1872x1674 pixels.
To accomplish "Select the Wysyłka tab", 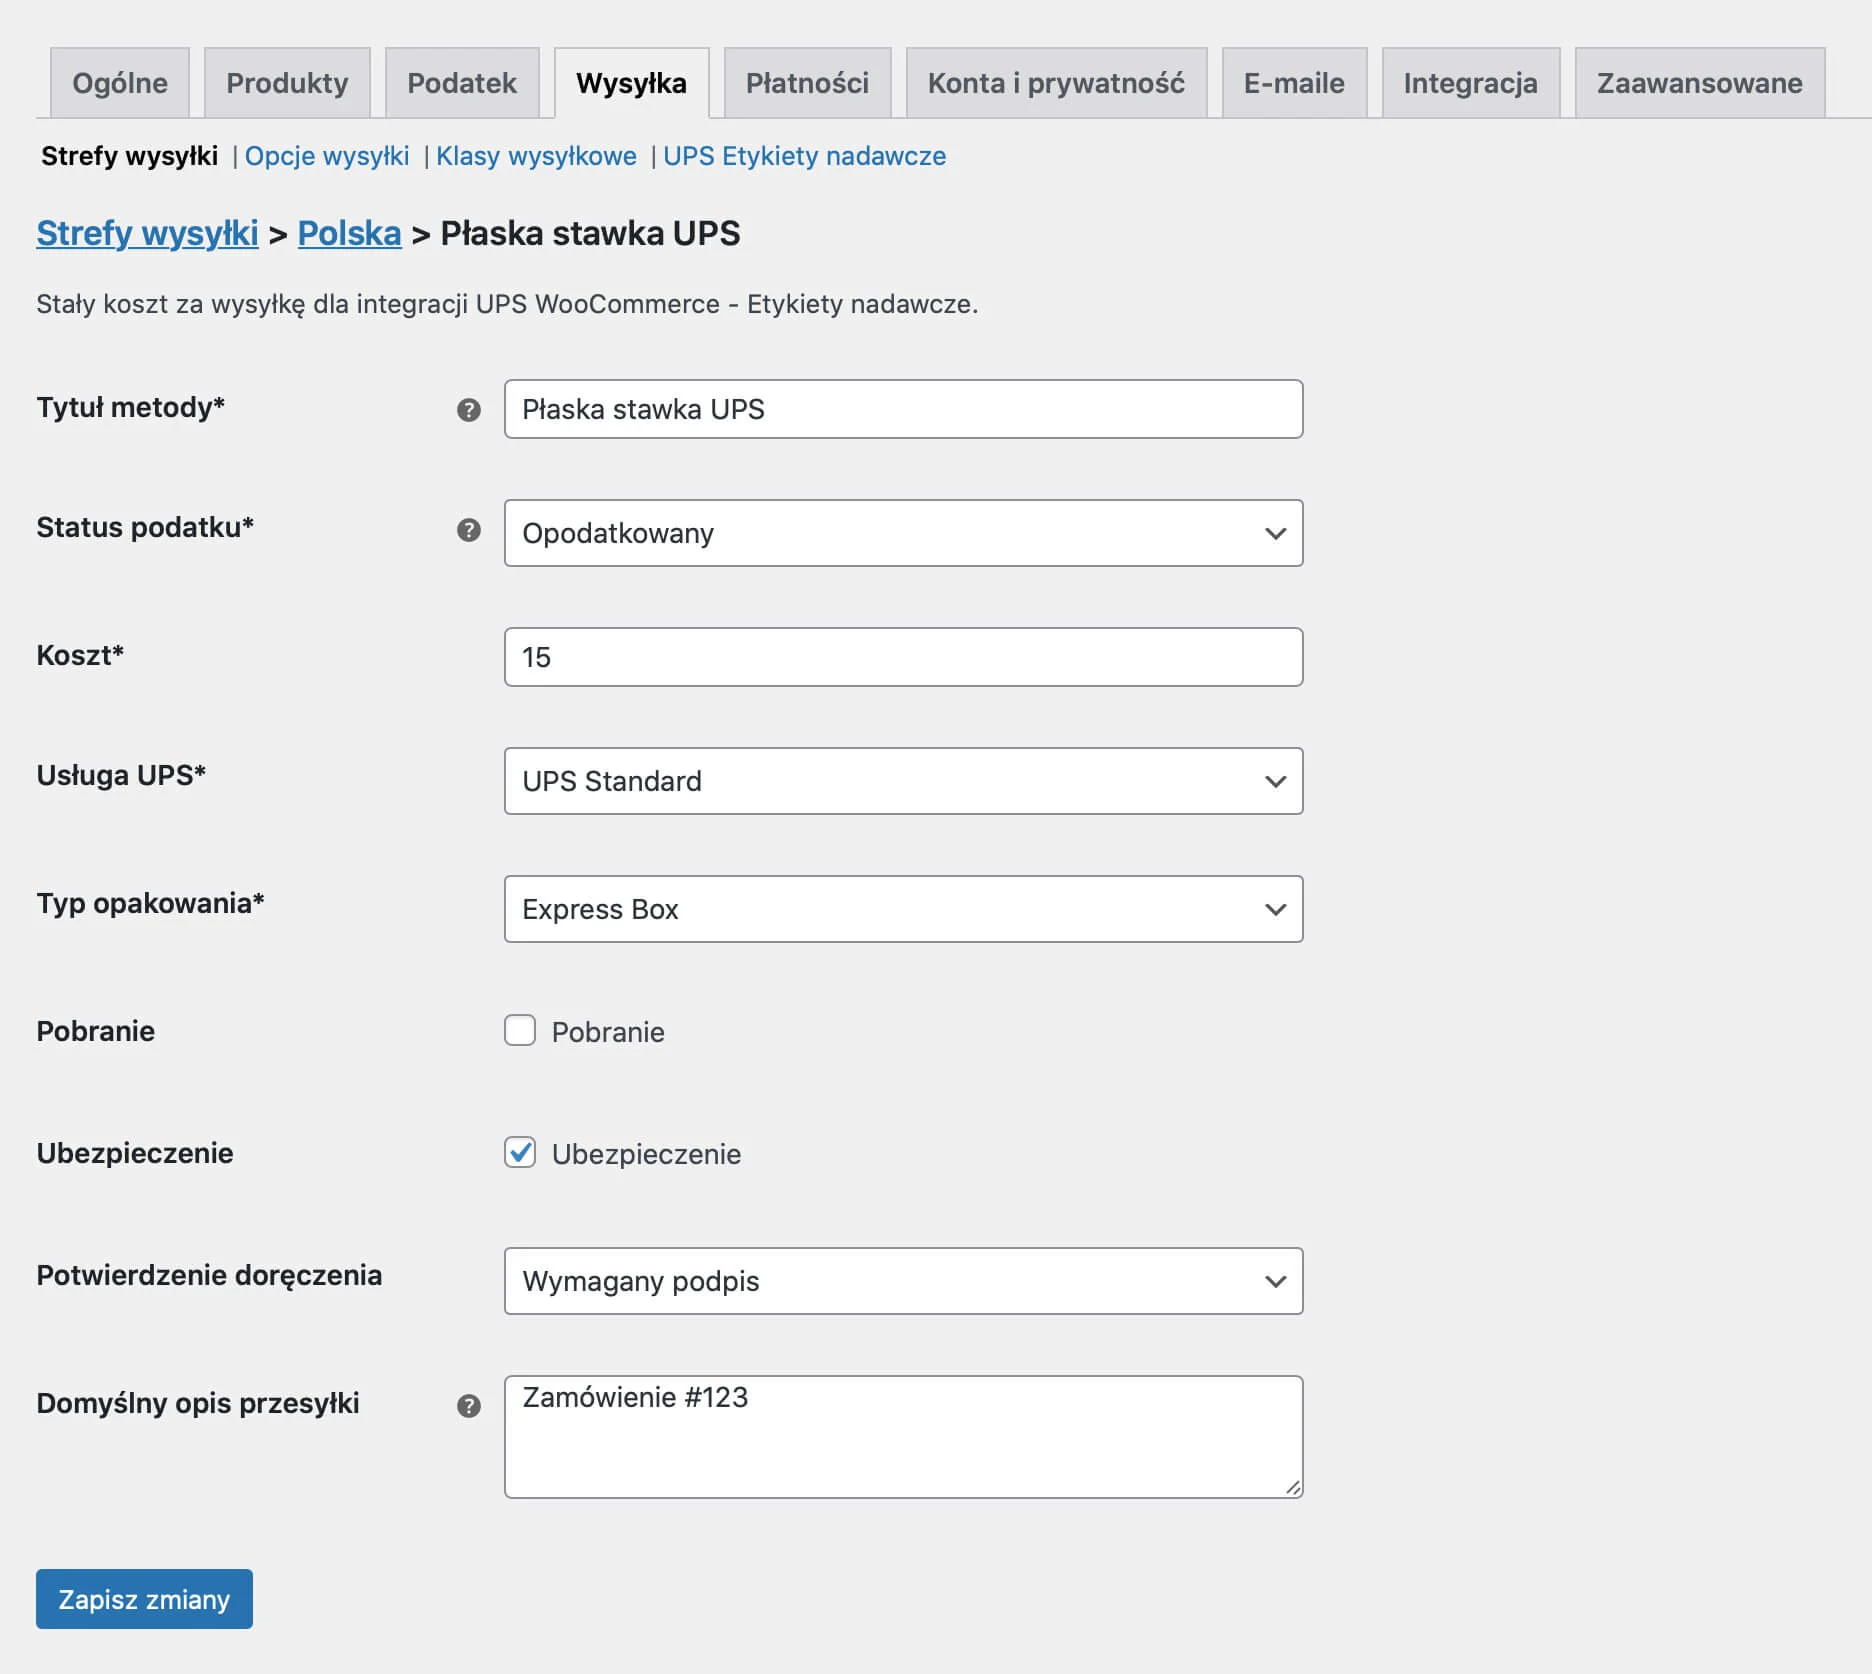I will 632,83.
